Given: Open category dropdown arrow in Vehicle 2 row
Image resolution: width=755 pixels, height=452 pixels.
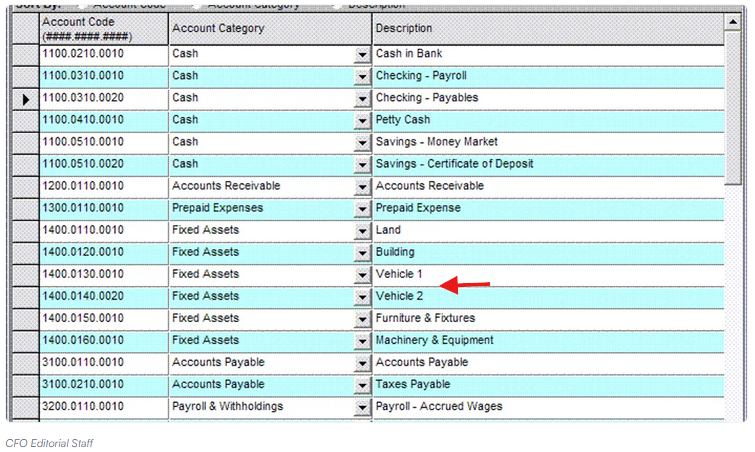Looking at the screenshot, I should pyautogui.click(x=362, y=297).
